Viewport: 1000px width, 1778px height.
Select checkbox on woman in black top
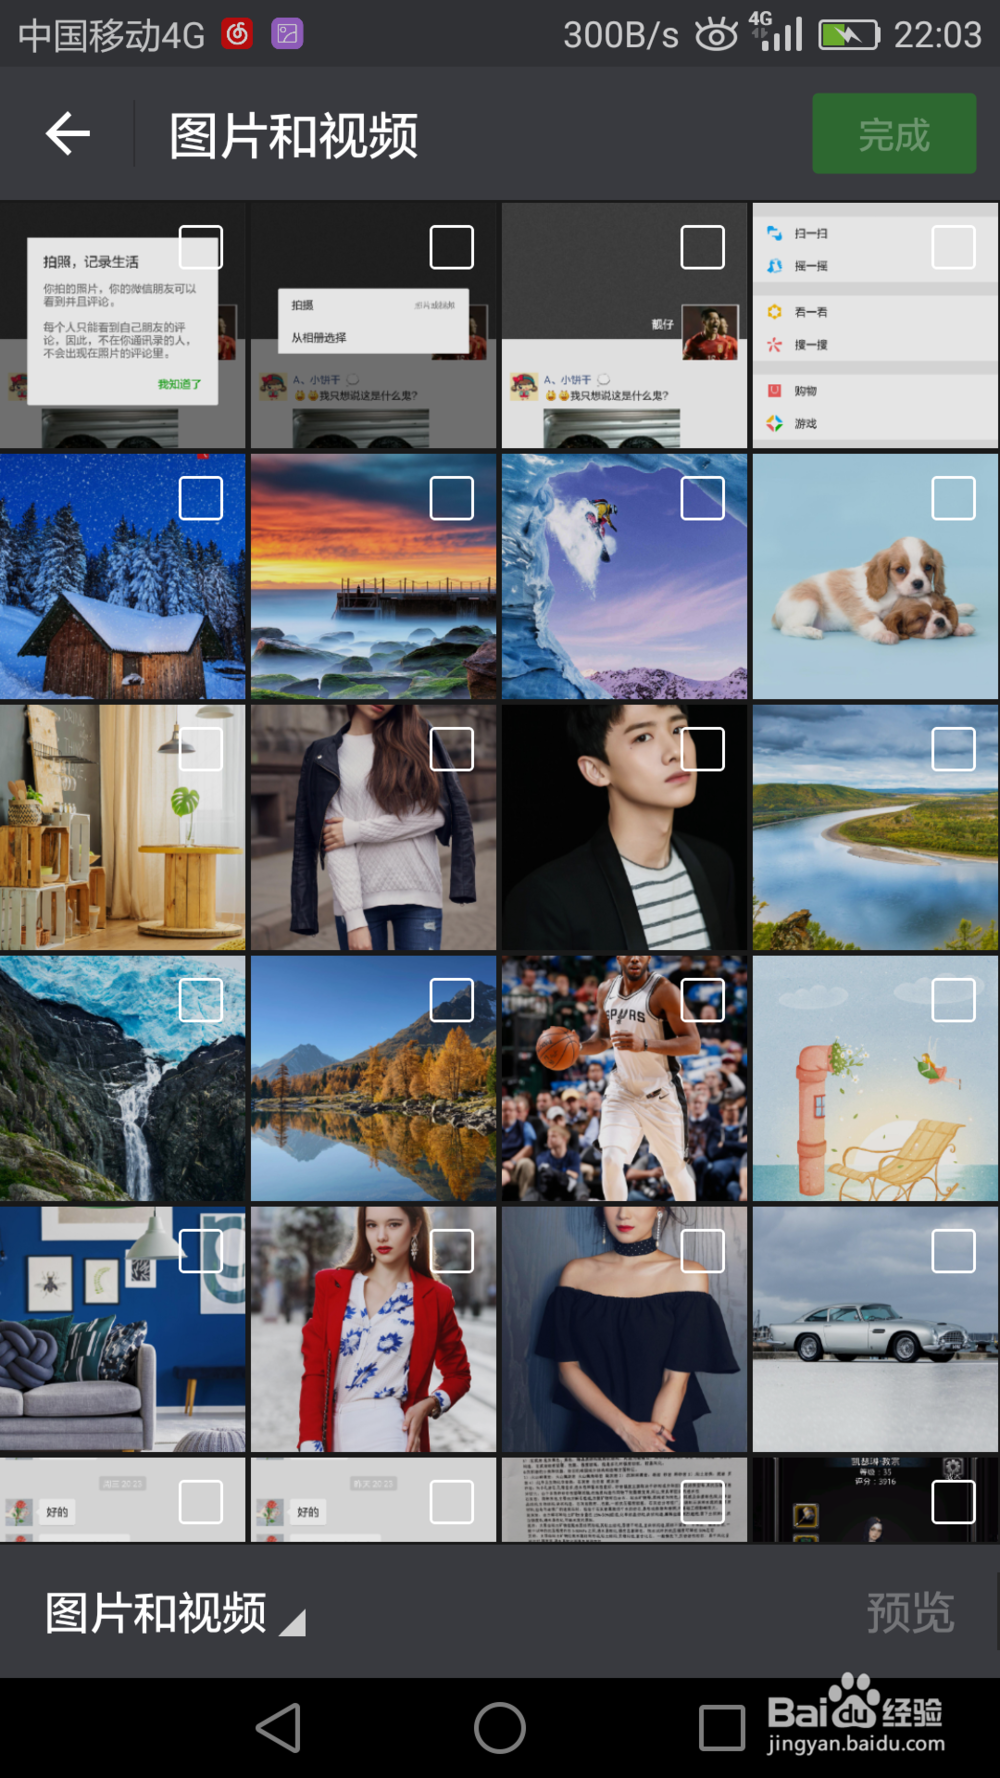[x=703, y=1251]
